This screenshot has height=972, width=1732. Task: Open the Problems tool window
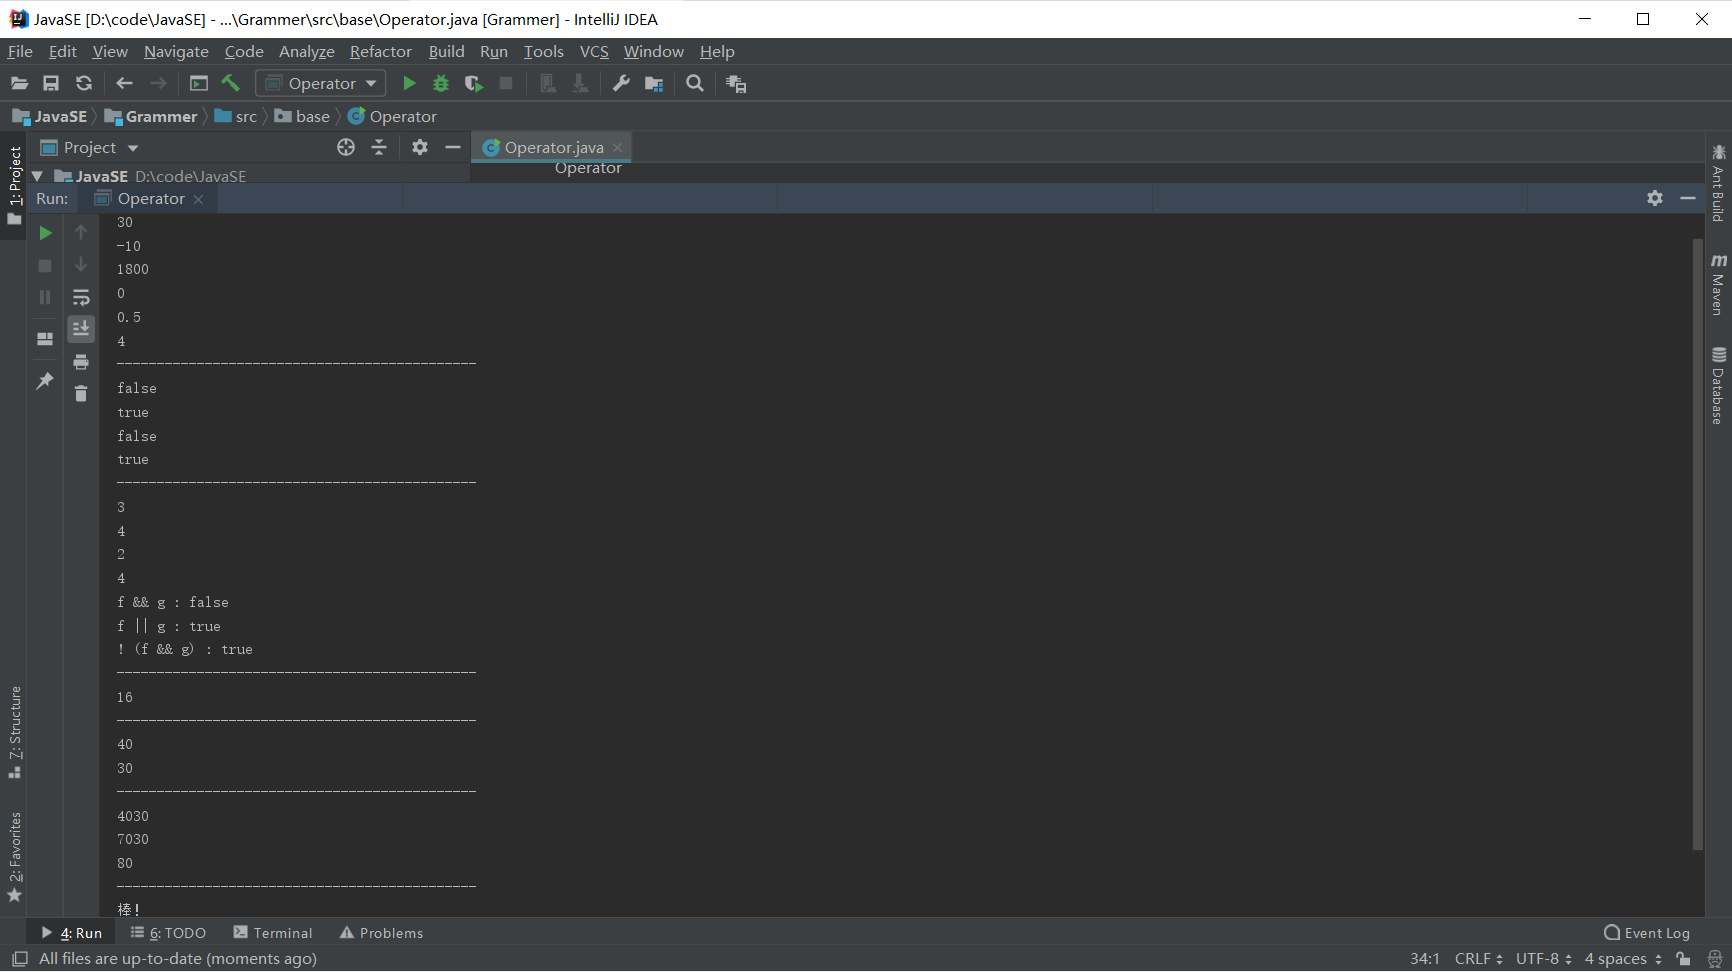tap(382, 933)
